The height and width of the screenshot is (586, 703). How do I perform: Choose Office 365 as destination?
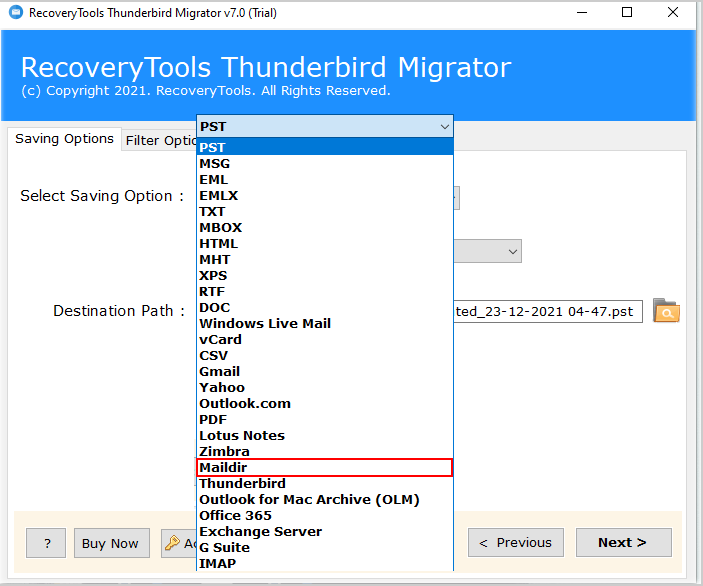coord(325,515)
